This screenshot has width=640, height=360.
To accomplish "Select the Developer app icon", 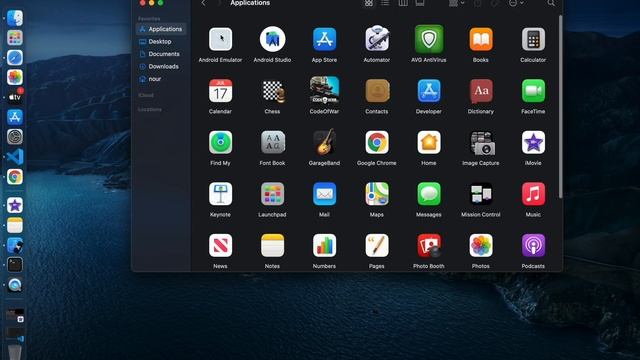I will coord(429,91).
